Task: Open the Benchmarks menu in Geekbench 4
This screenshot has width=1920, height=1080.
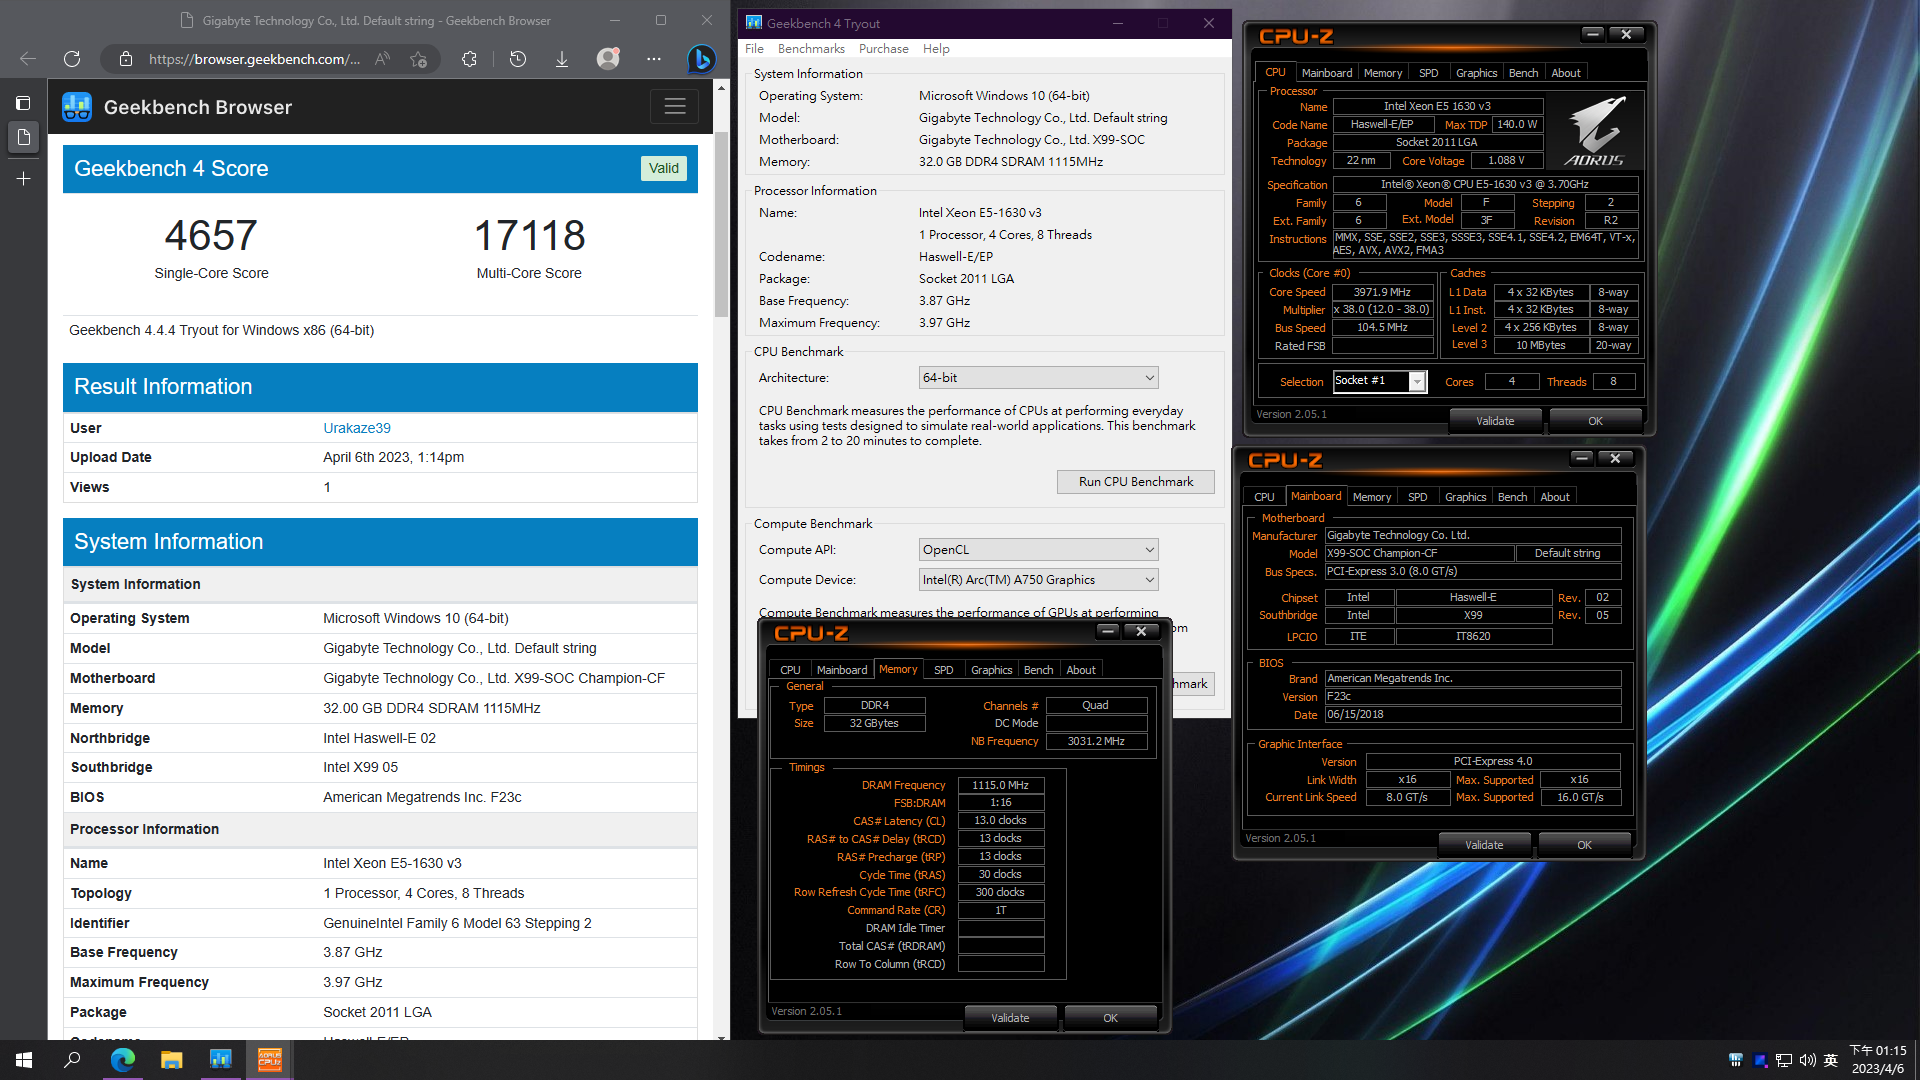Action: (811, 48)
